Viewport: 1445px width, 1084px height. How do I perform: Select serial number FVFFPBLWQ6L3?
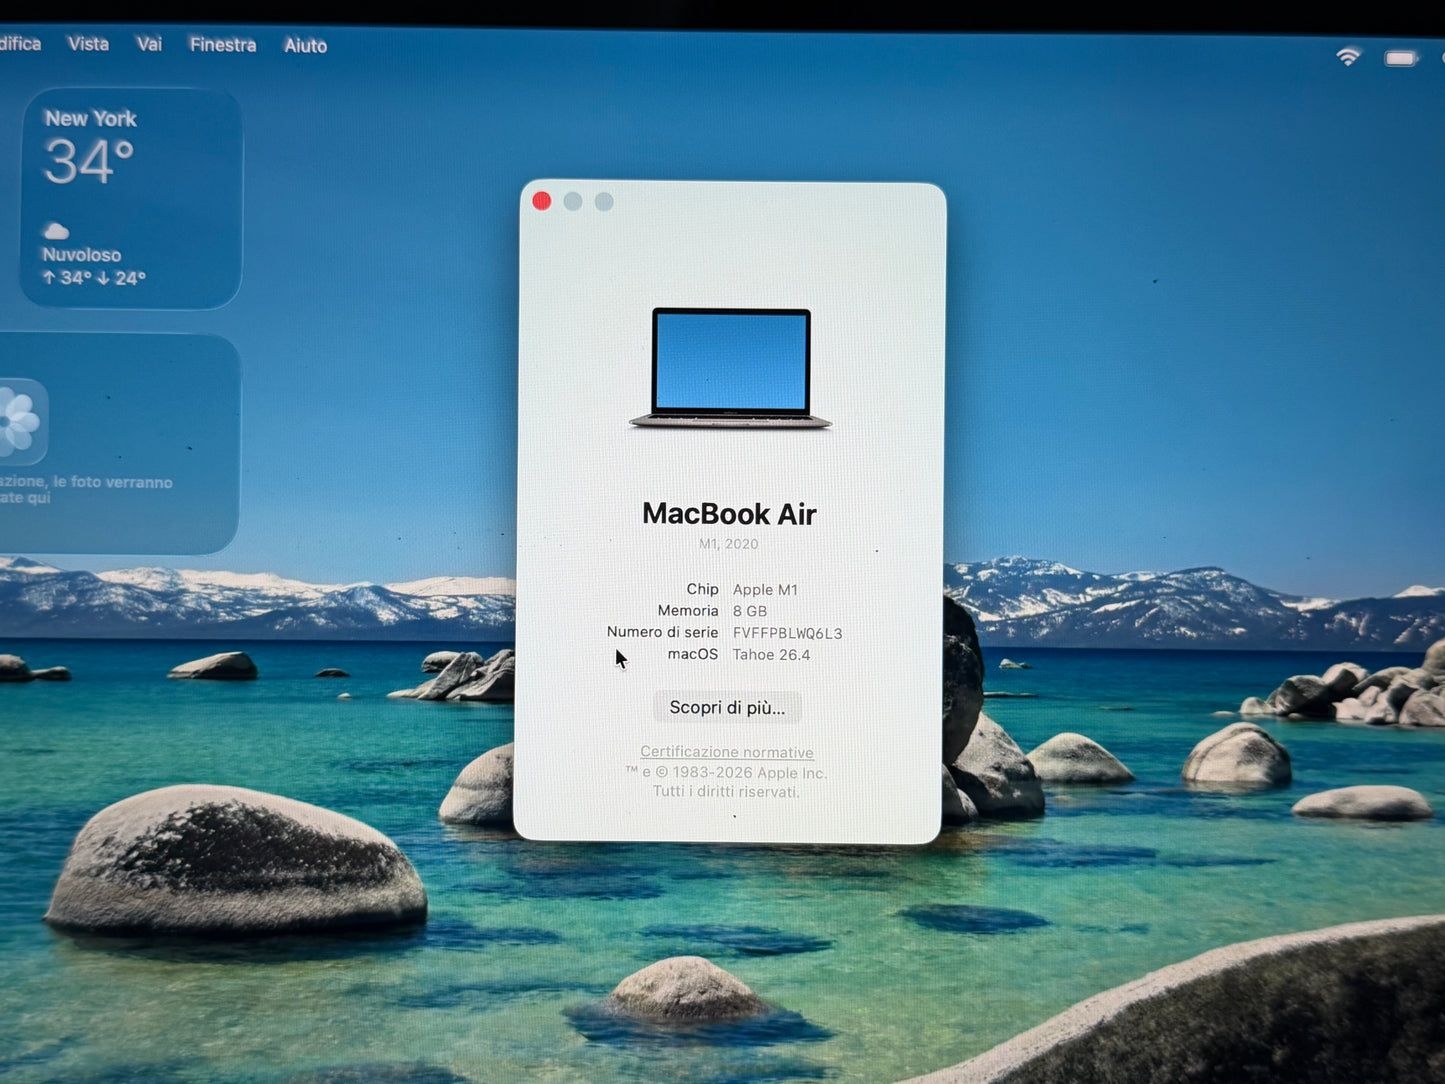click(787, 633)
